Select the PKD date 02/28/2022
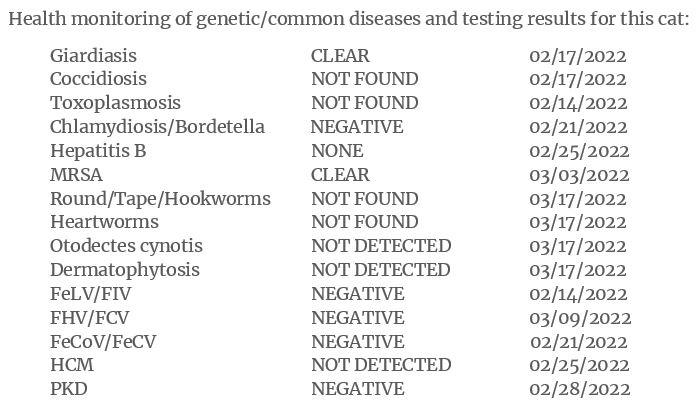697x408 pixels. pos(580,389)
